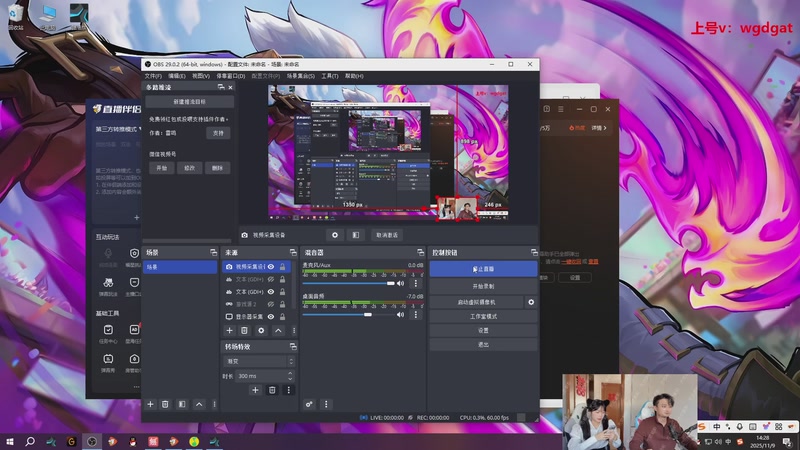Open the three-dot menu for 桌面音频

coord(416,314)
